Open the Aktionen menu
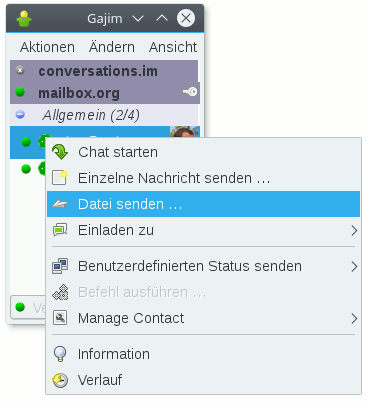Viewport: 369px width, 402px height. tap(47, 47)
